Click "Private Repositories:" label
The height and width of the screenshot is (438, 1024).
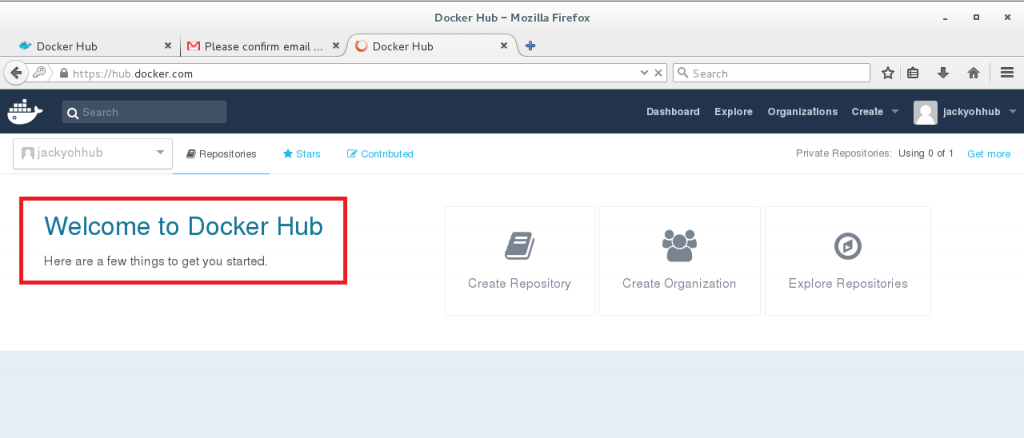[x=844, y=154]
